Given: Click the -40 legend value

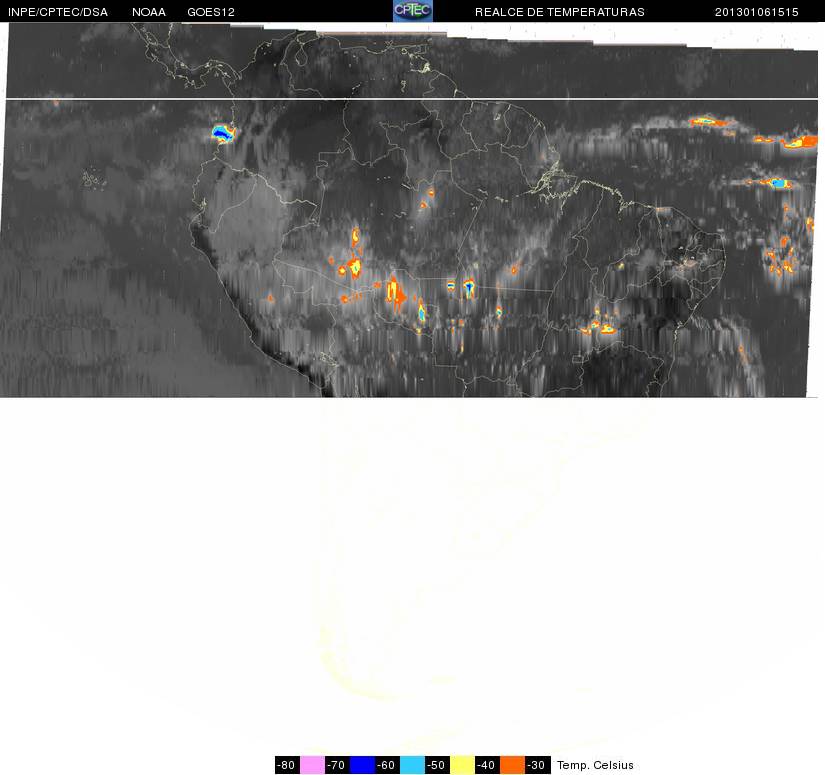Looking at the screenshot, I should 487,765.
